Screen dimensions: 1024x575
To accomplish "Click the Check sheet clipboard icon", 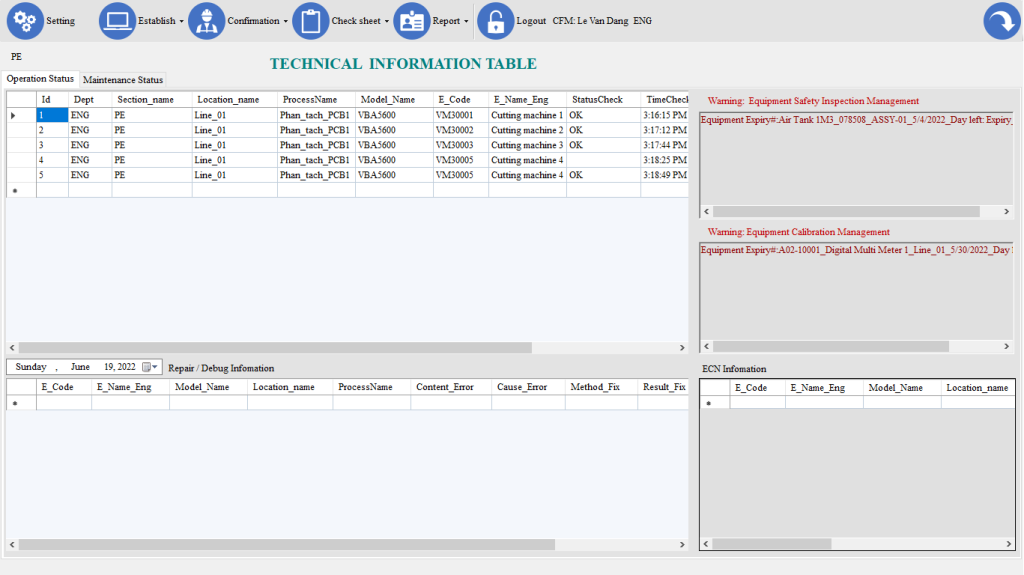I will pyautogui.click(x=311, y=21).
